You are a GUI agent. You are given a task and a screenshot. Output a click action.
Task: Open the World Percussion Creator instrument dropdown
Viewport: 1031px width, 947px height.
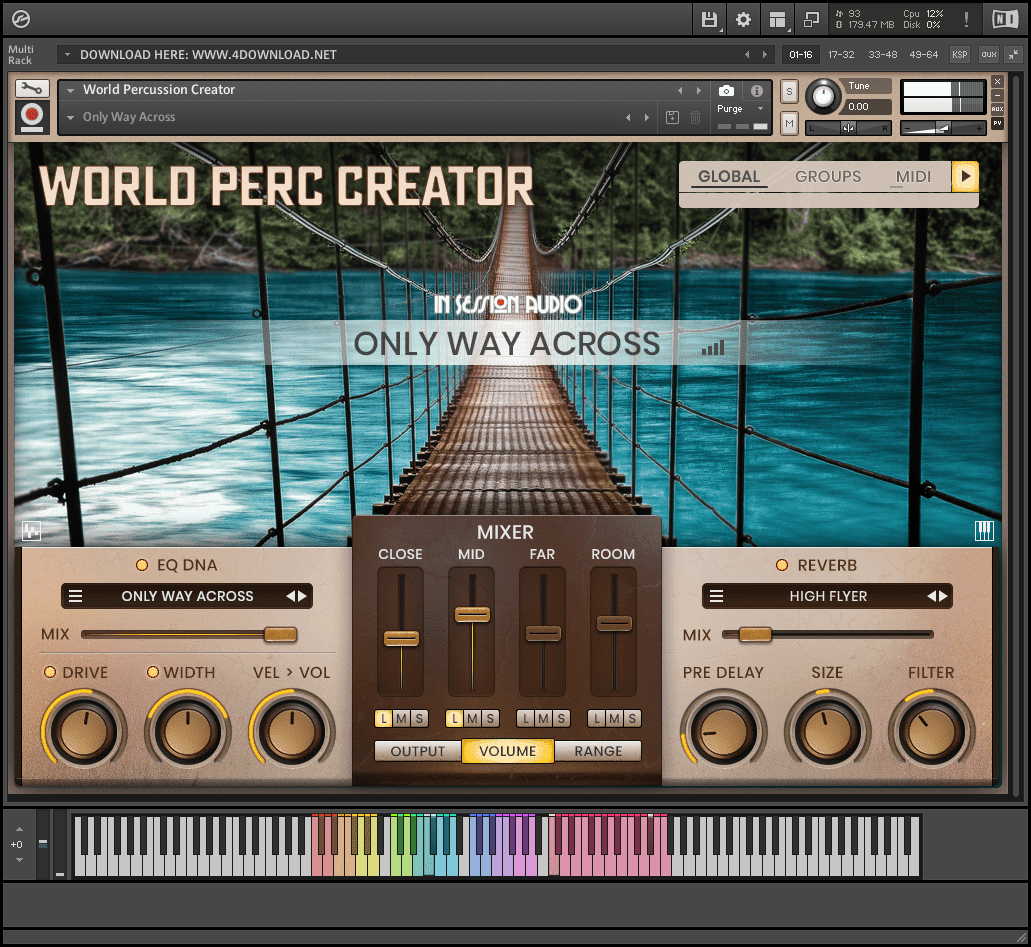tap(70, 90)
